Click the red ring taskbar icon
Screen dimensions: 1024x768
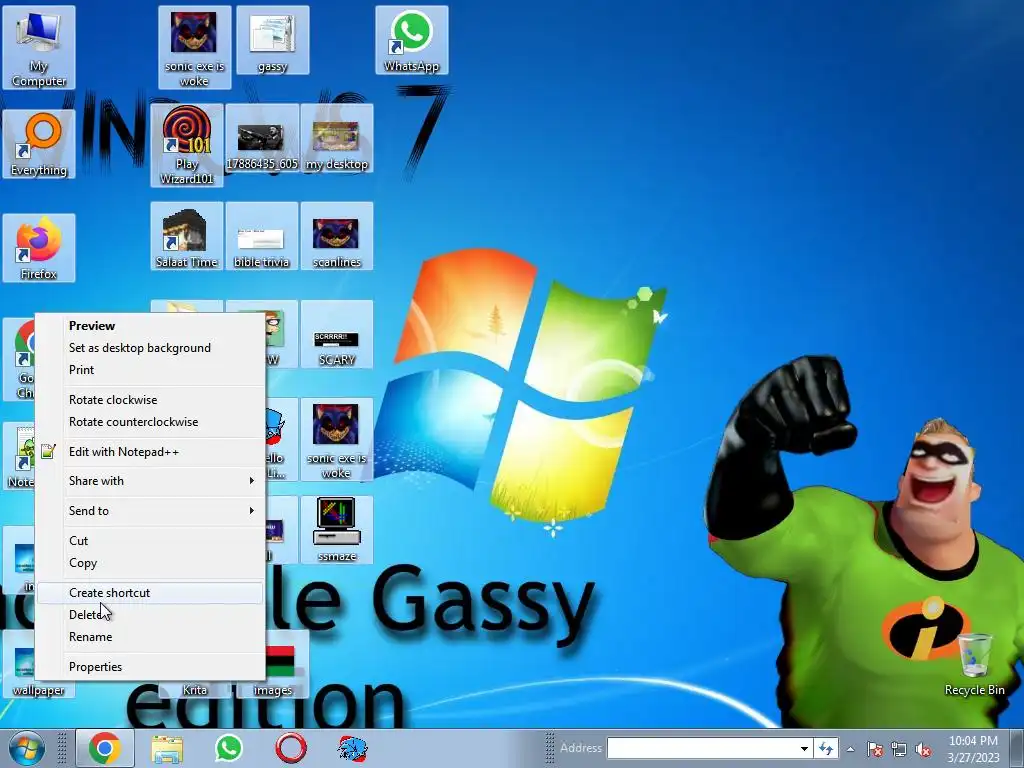[x=291, y=748]
